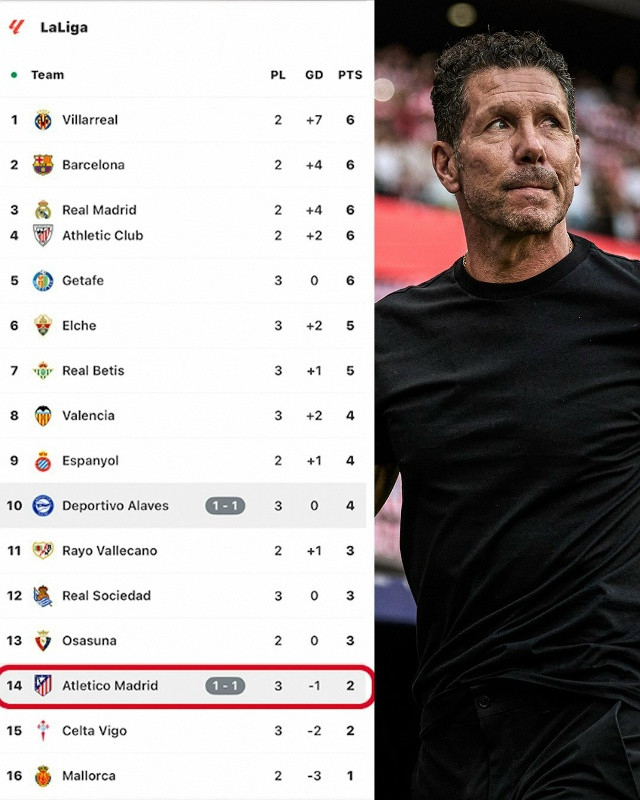The image size is (640, 800).
Task: Select the Real Betis team name
Action: click(x=93, y=370)
